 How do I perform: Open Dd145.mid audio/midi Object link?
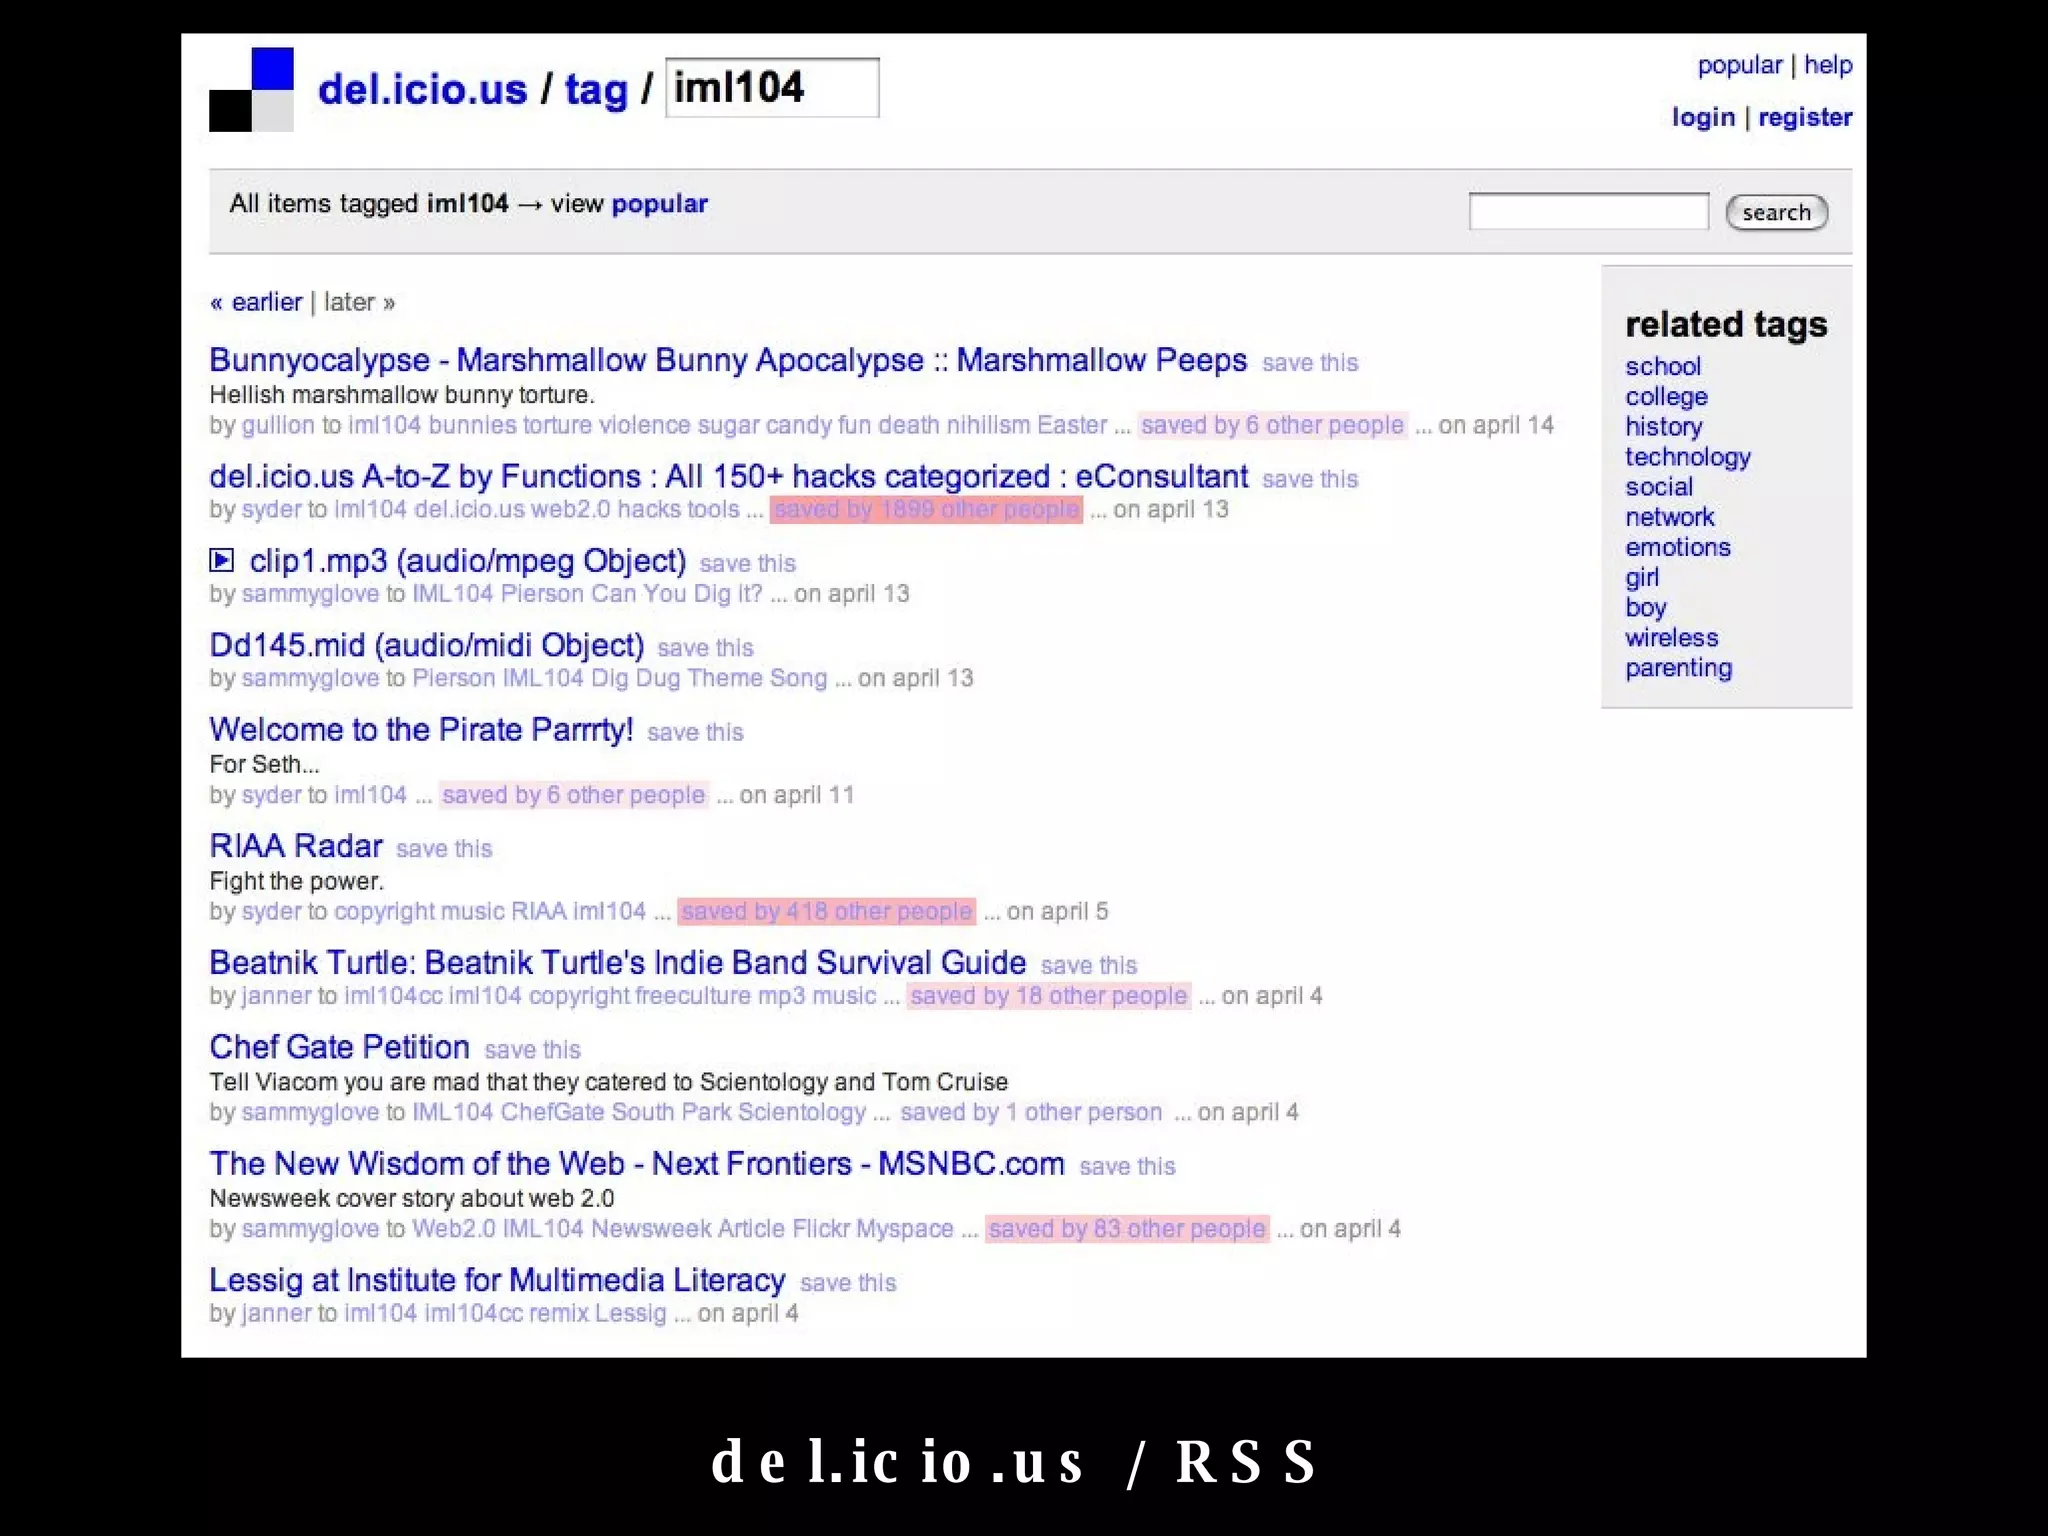point(427,645)
